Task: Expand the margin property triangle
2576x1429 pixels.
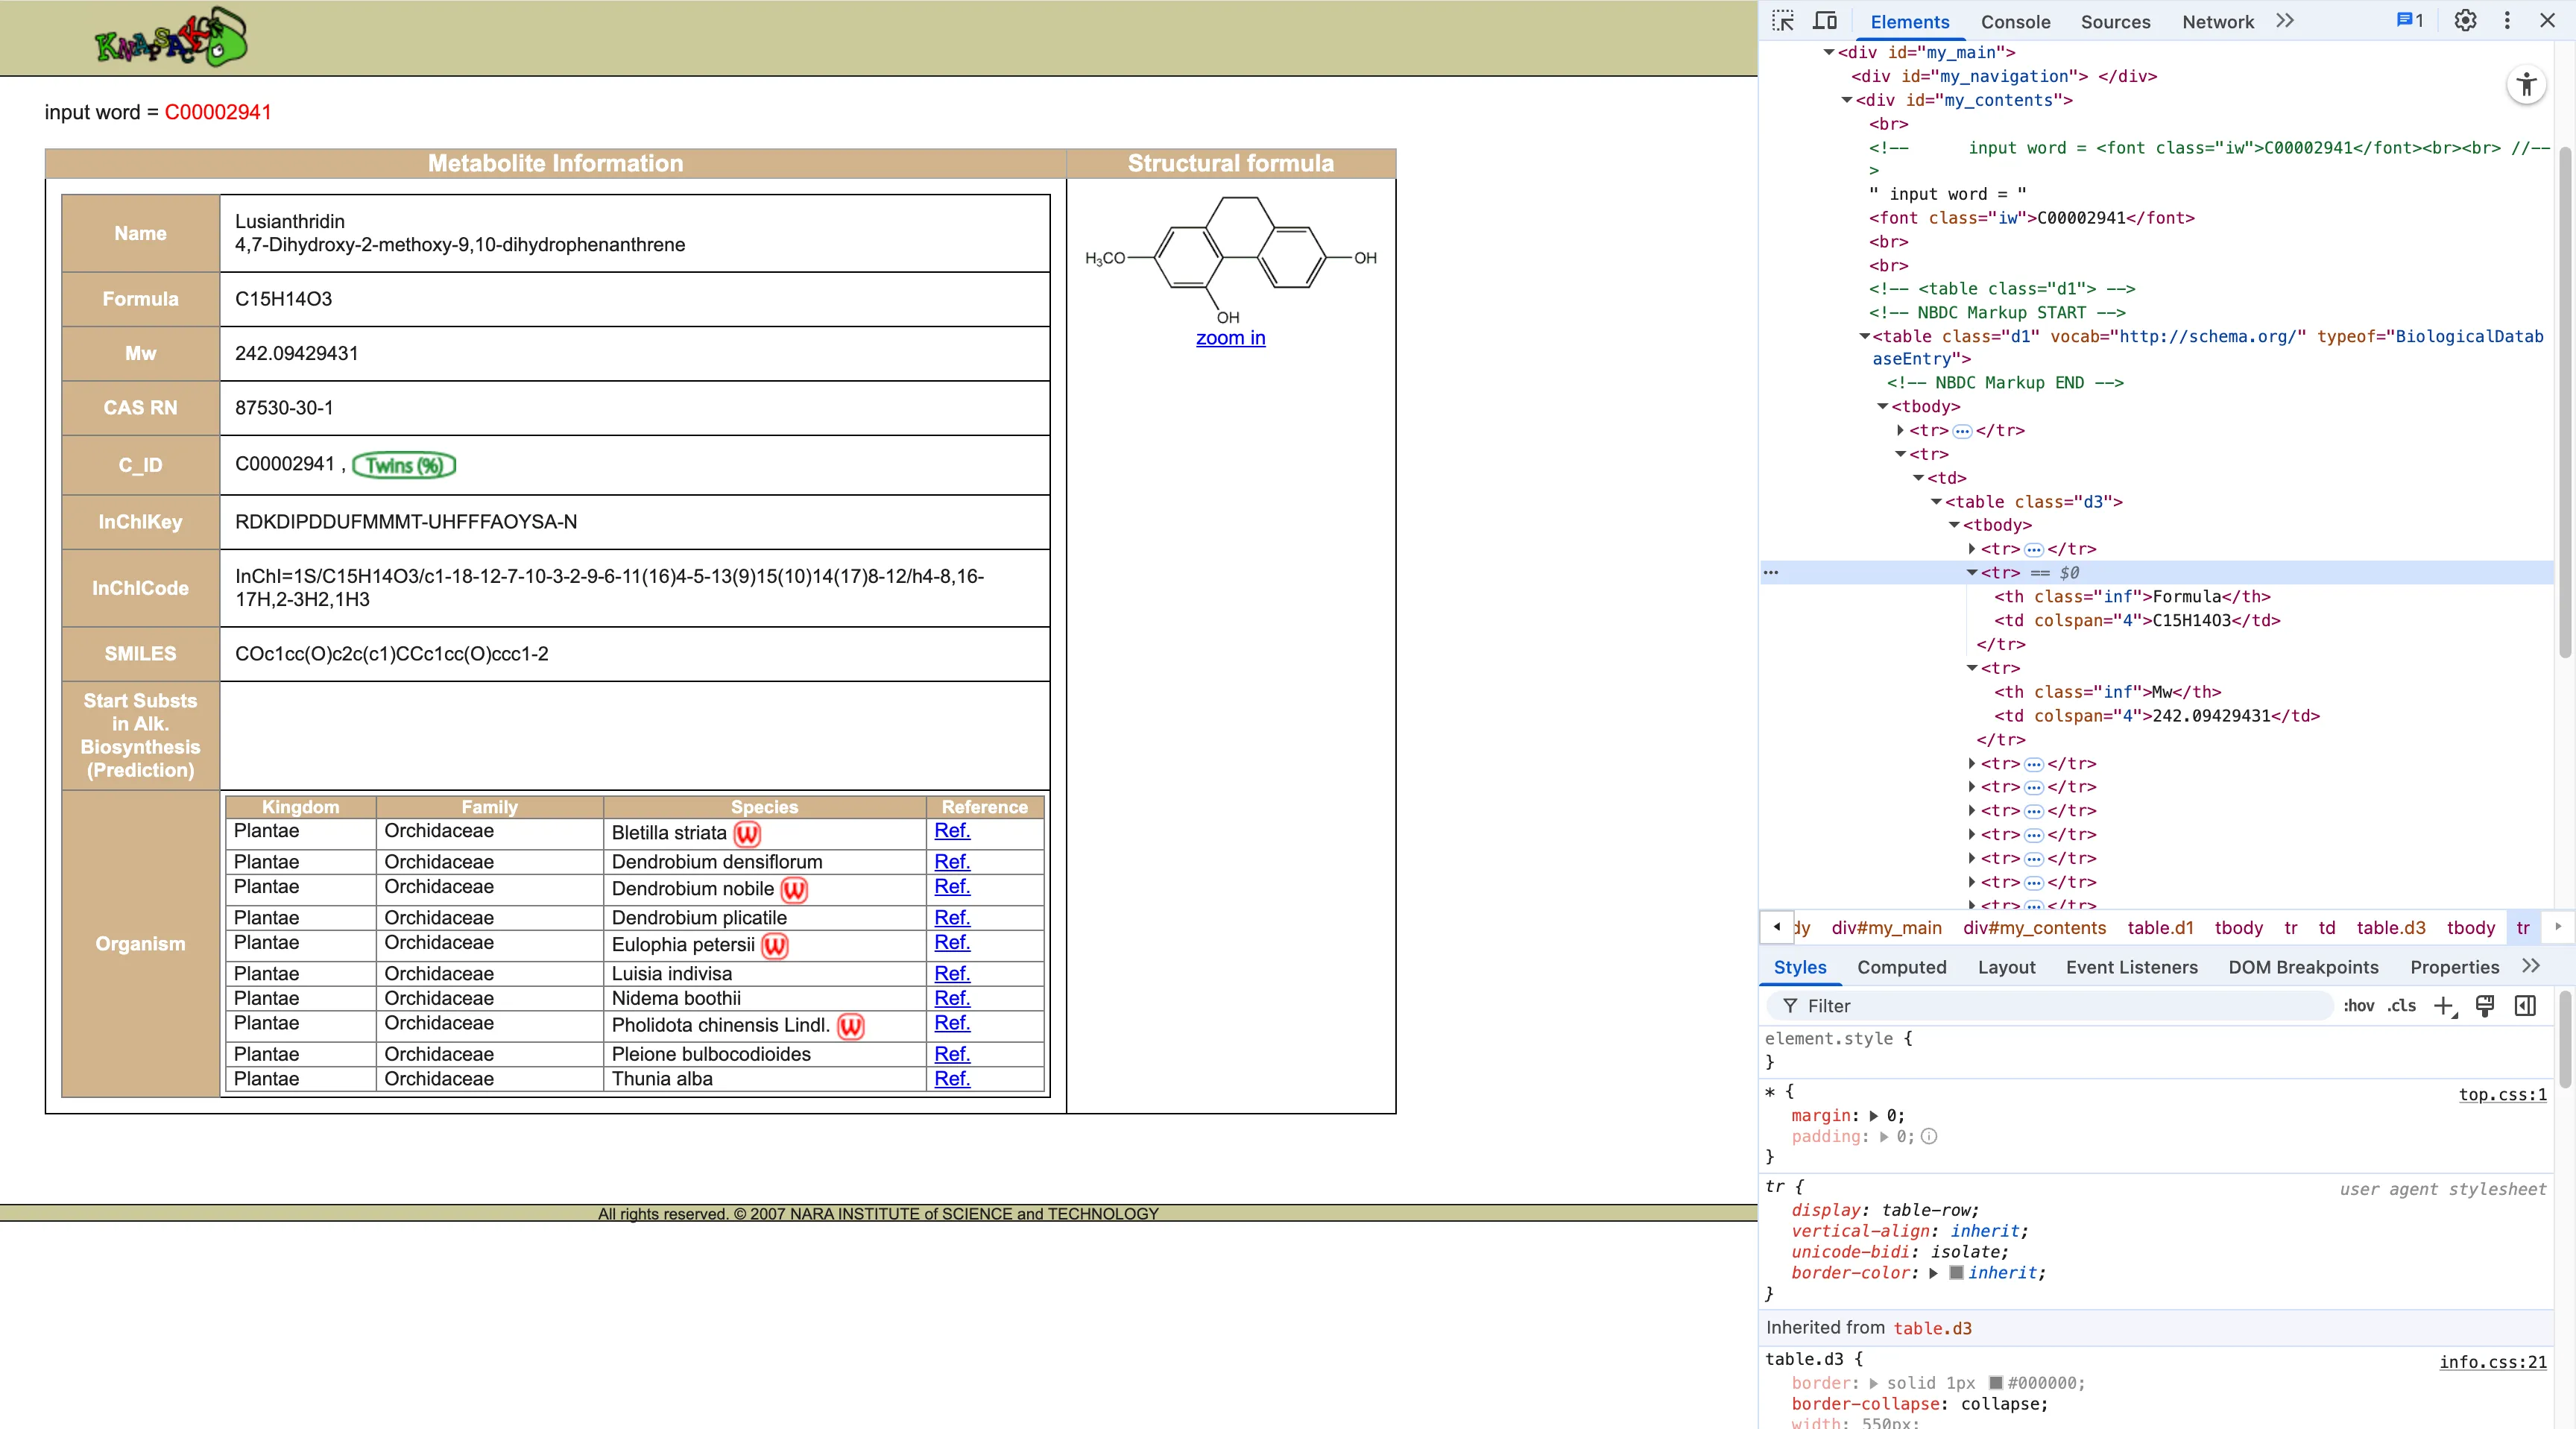Action: point(1873,1116)
